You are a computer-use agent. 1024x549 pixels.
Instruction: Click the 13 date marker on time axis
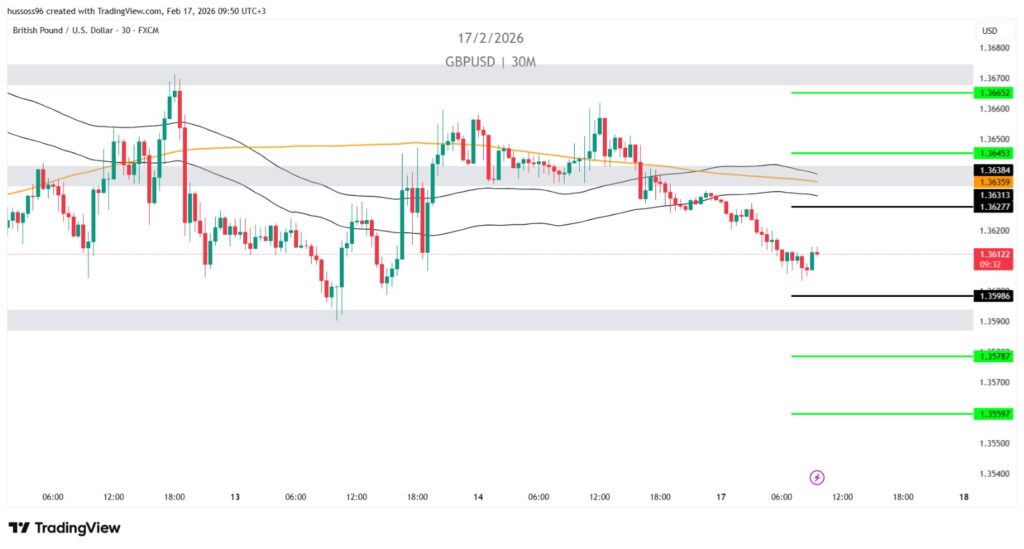(235, 497)
